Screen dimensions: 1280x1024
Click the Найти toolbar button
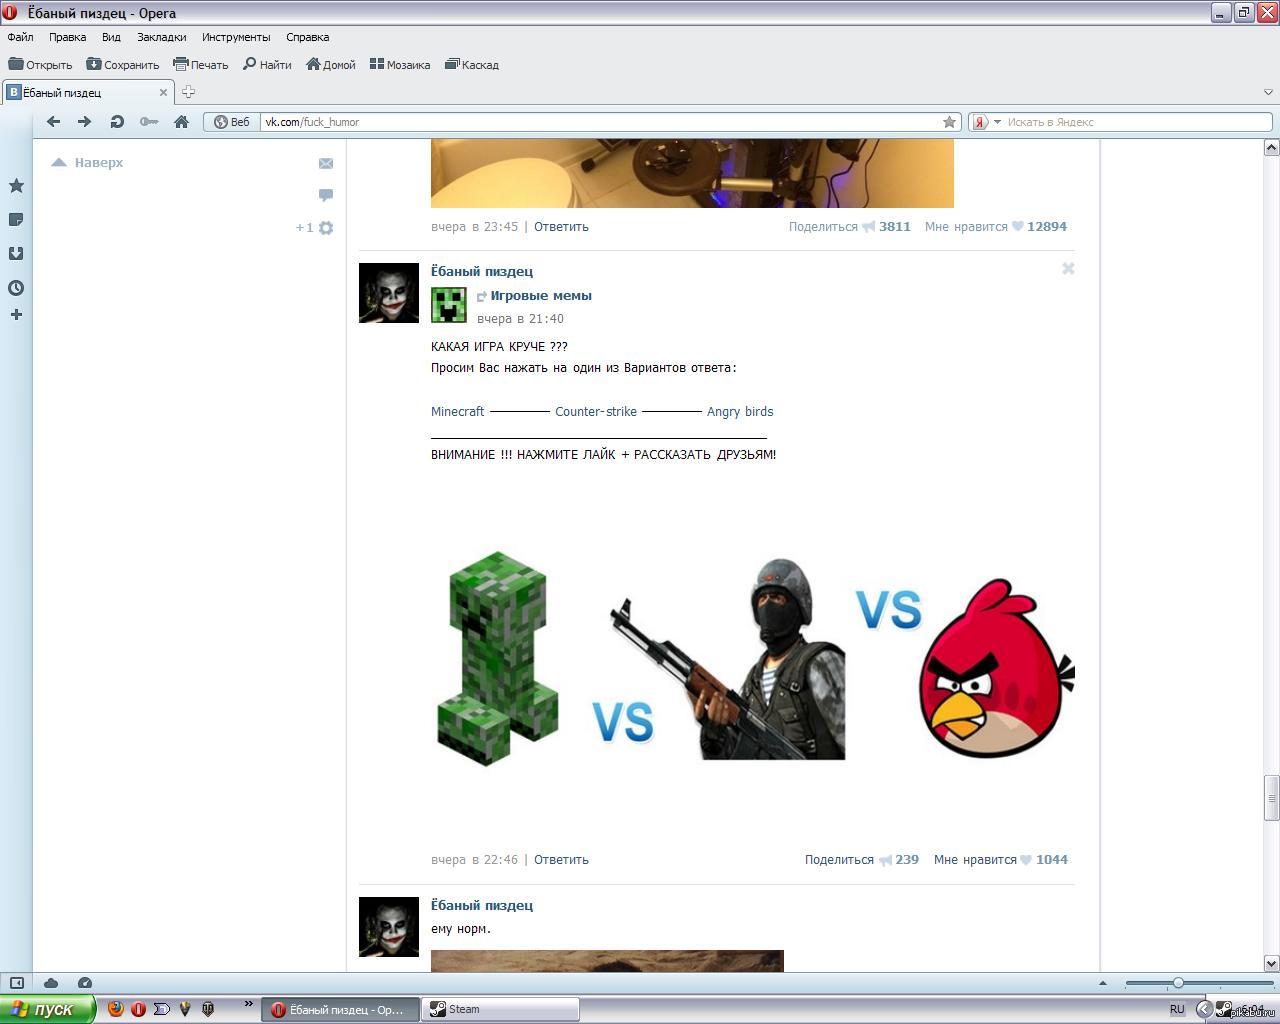pyautogui.click(x=267, y=64)
